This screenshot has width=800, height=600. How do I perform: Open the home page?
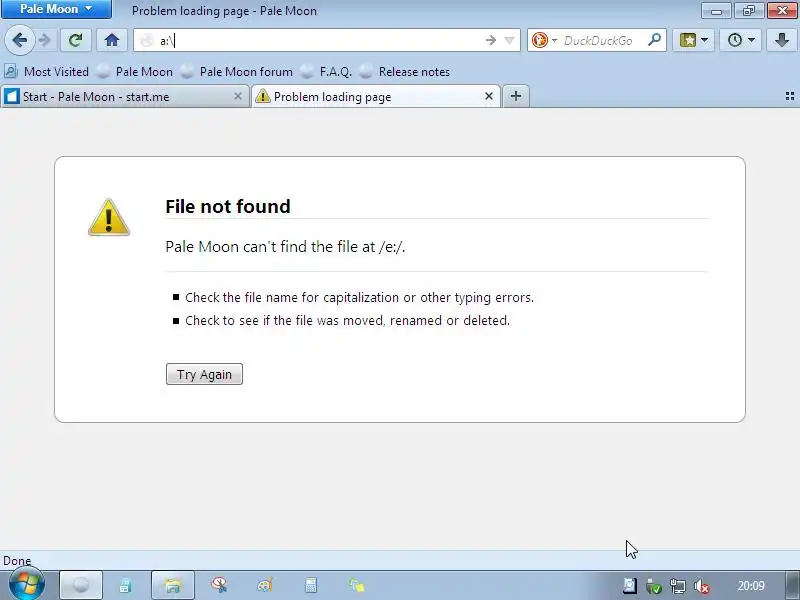(x=112, y=40)
